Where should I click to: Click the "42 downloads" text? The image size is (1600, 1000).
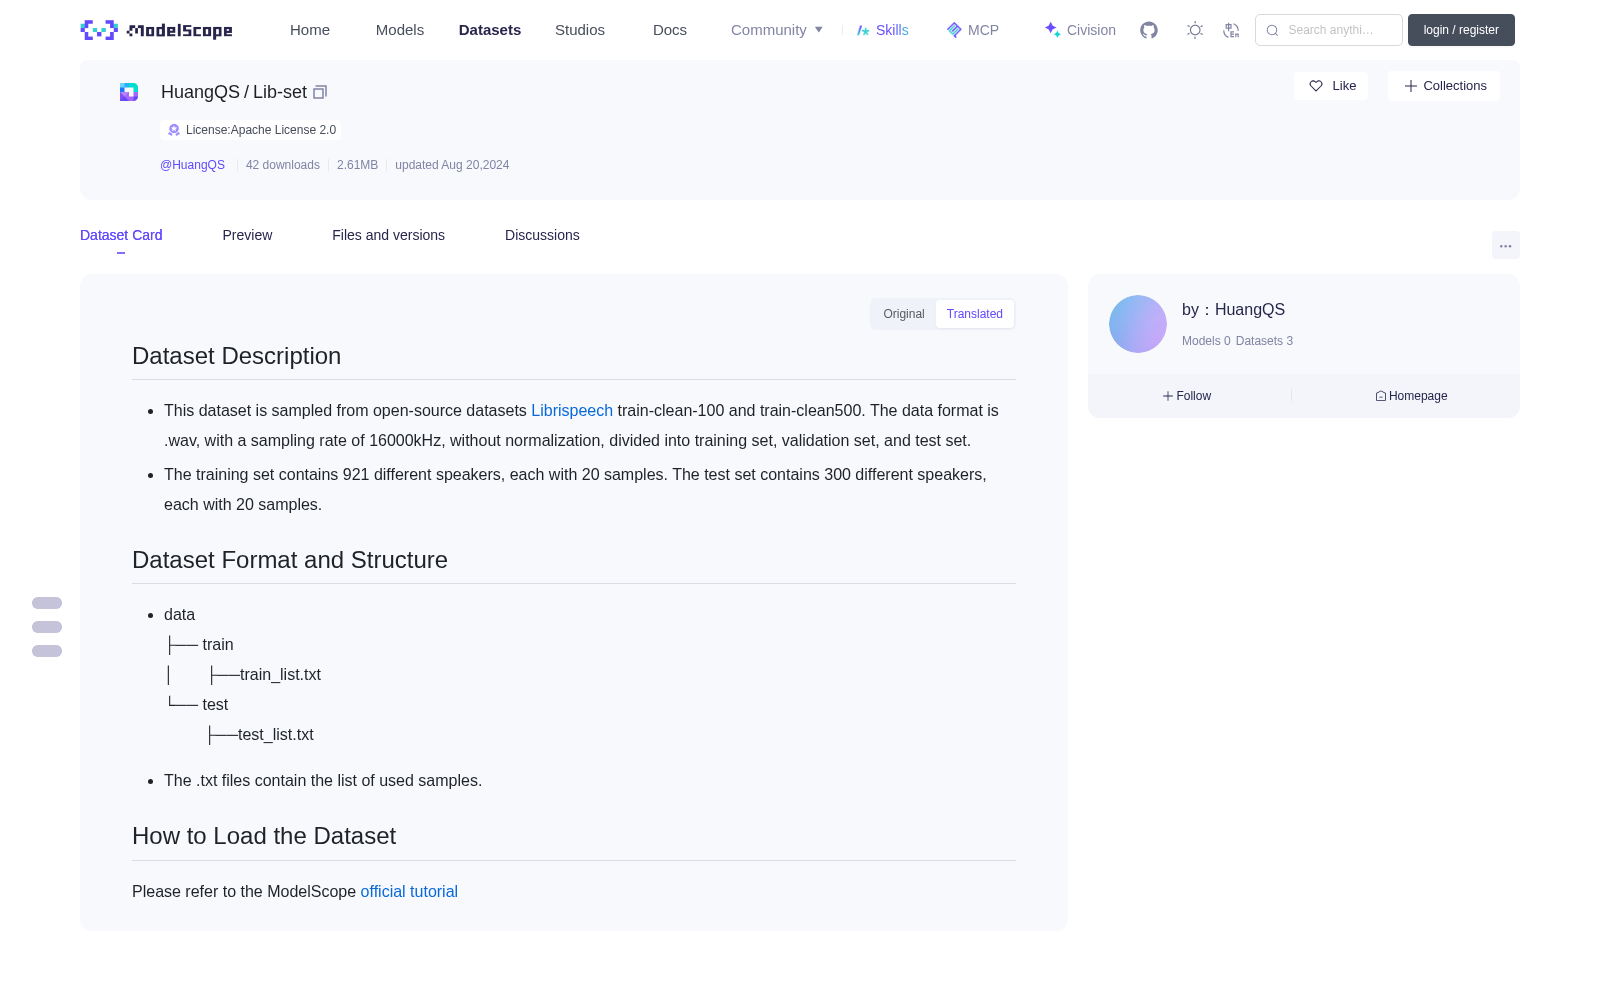tap(283, 165)
